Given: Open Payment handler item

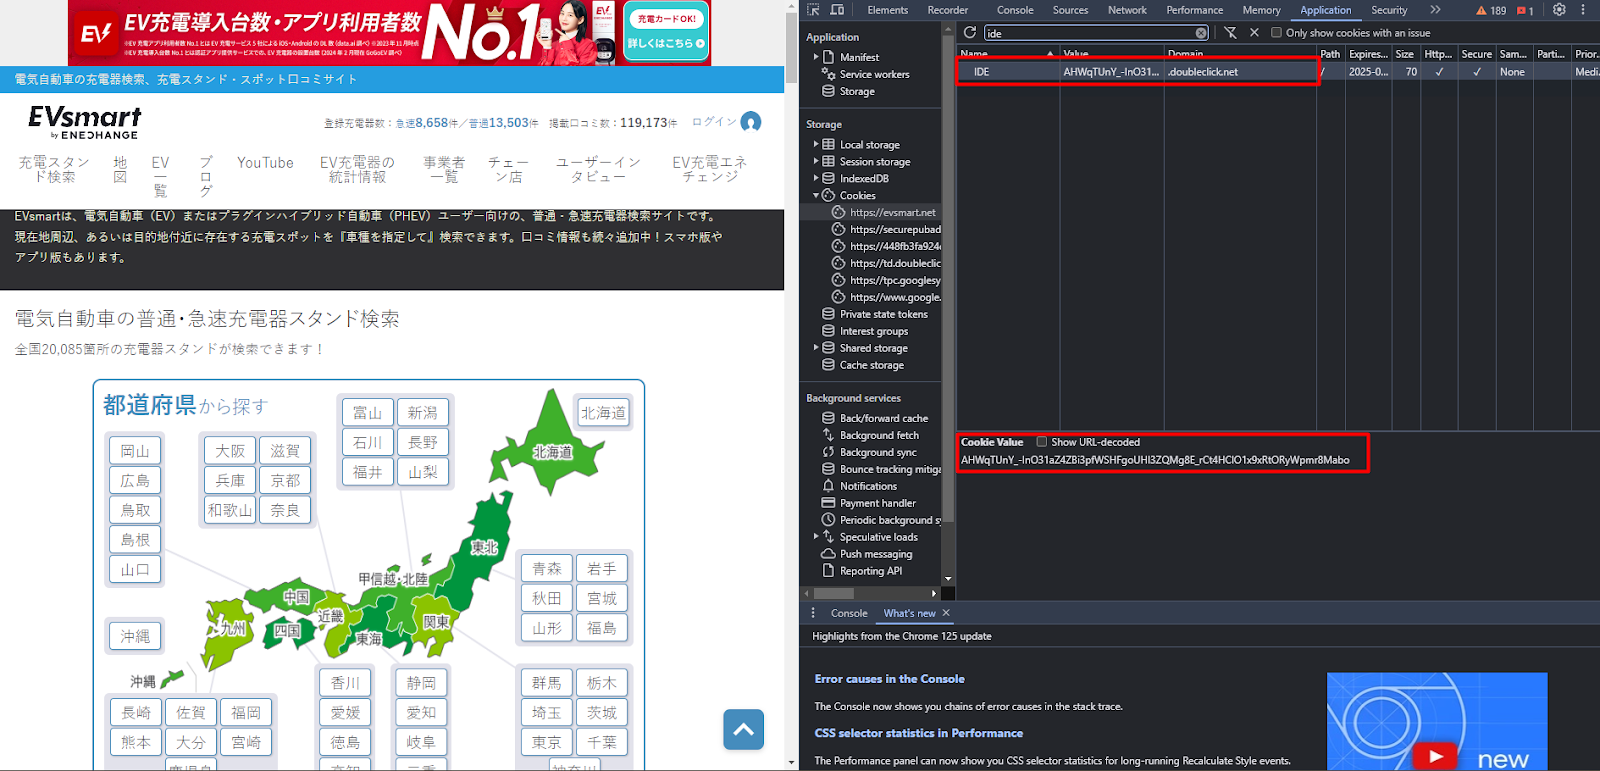Looking at the screenshot, I should [877, 503].
